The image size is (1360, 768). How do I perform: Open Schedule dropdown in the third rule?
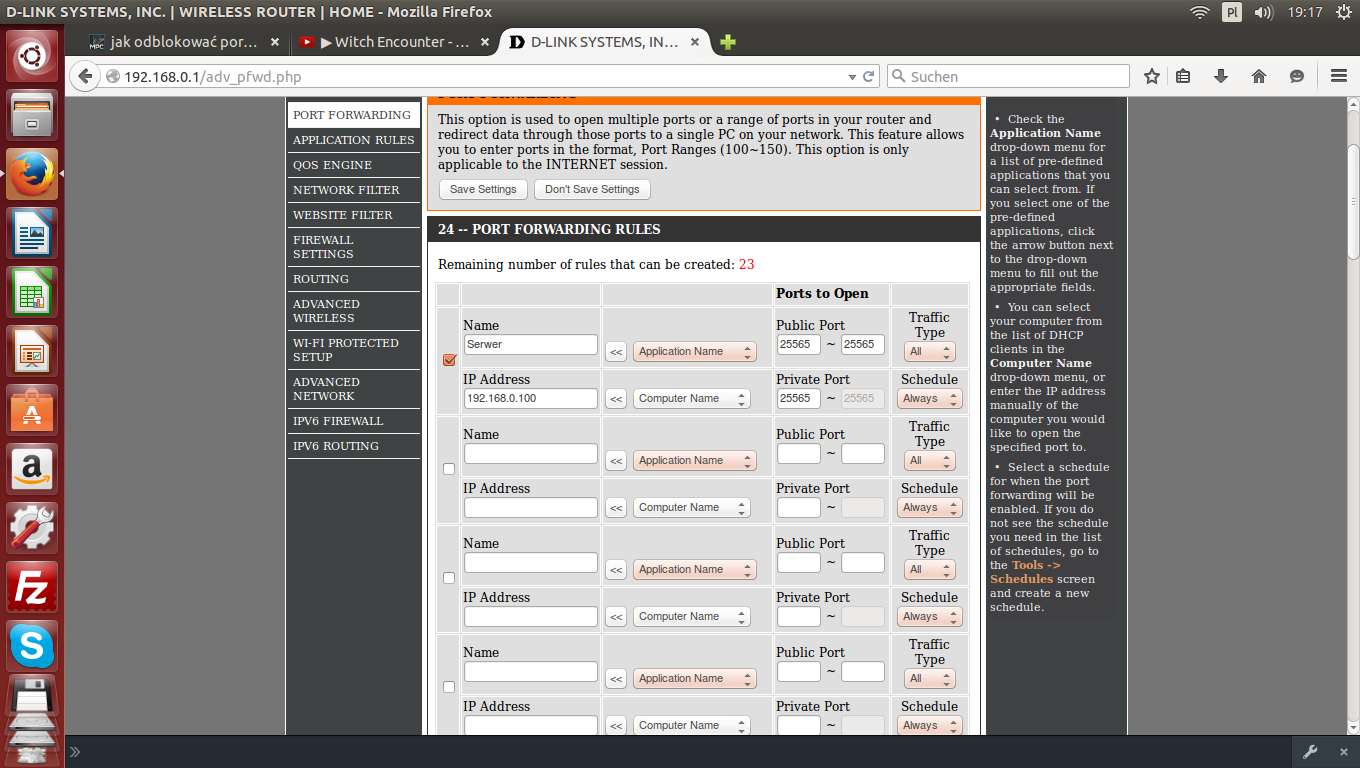929,616
